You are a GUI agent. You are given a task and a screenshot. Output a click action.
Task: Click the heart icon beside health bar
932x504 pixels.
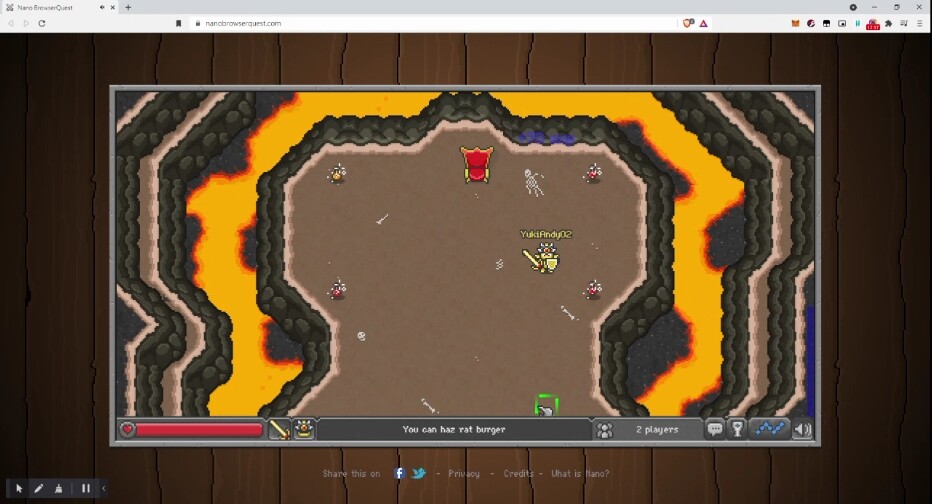pyautogui.click(x=127, y=429)
